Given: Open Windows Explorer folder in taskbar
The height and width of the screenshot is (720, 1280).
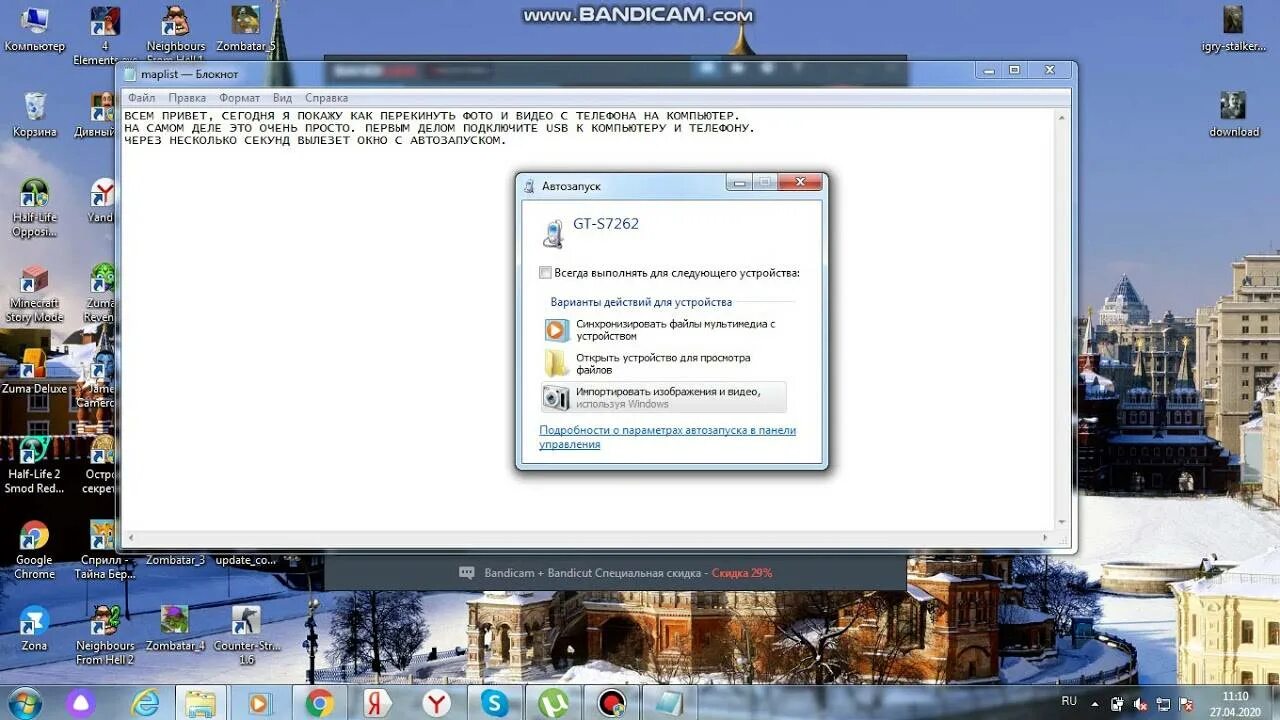Looking at the screenshot, I should (201, 703).
